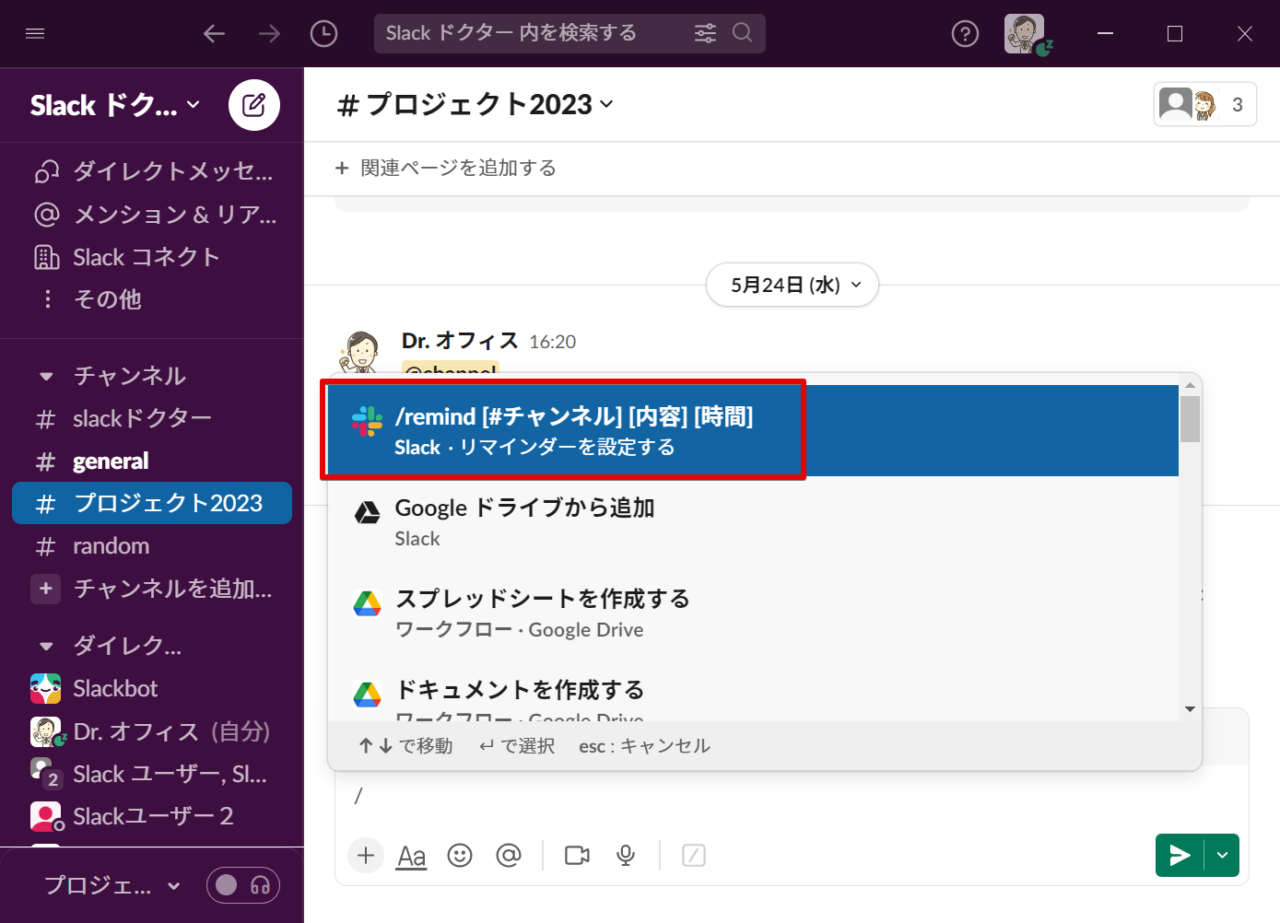Compose a new message with pencil icon

(254, 104)
